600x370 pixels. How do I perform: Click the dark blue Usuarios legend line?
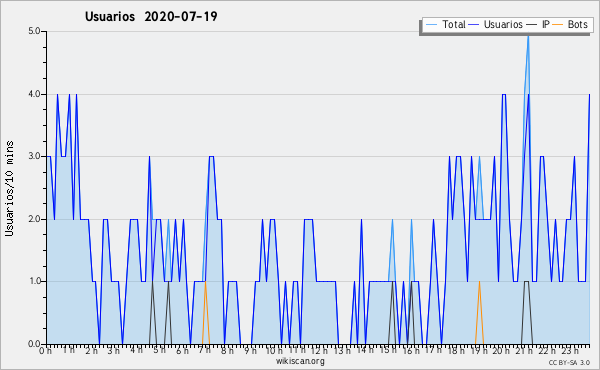474,25
